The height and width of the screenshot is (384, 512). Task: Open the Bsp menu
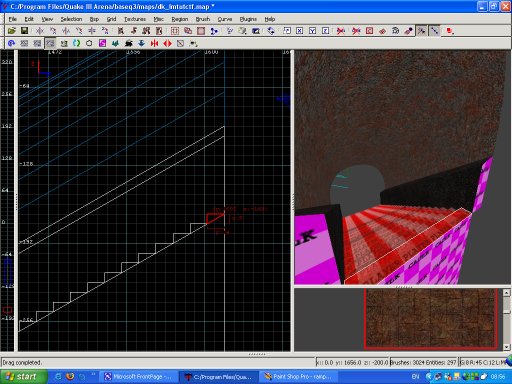(94, 19)
